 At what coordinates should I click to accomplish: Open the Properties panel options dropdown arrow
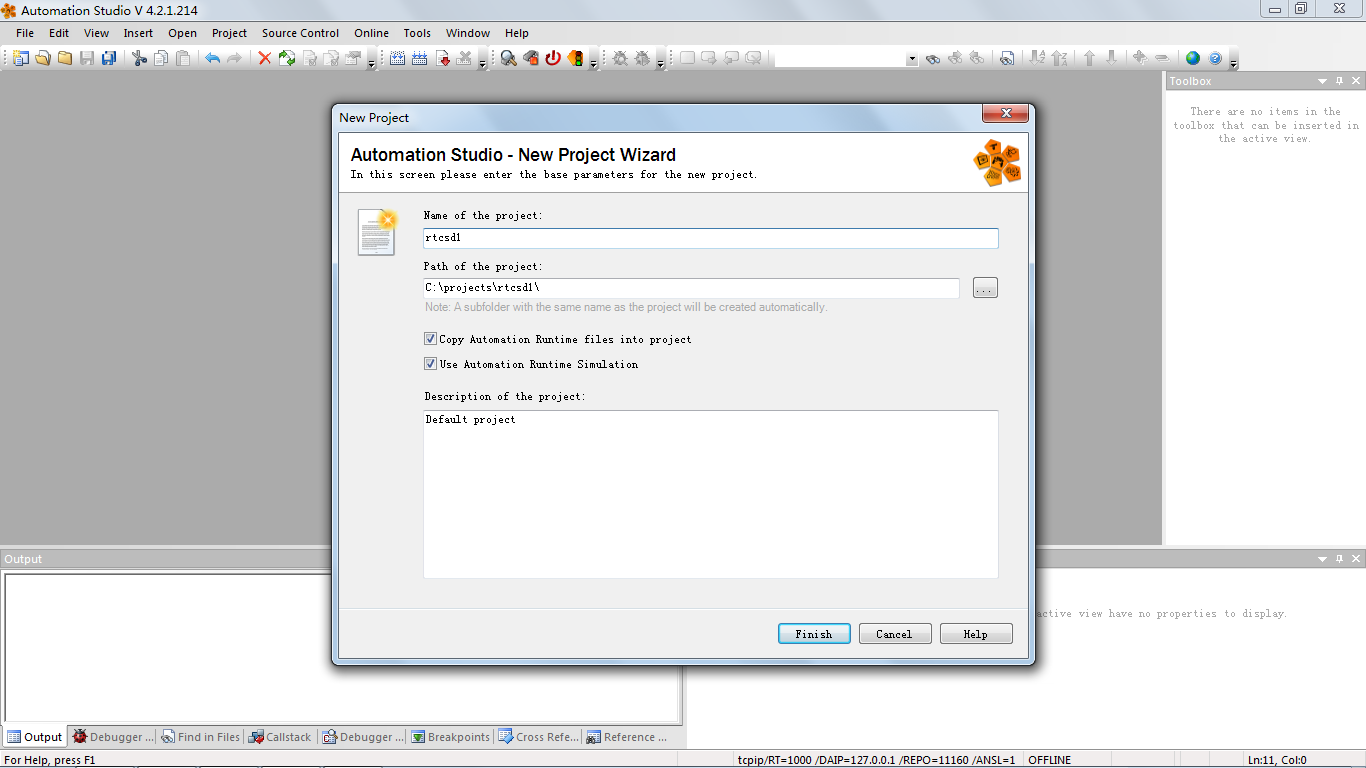1323,559
